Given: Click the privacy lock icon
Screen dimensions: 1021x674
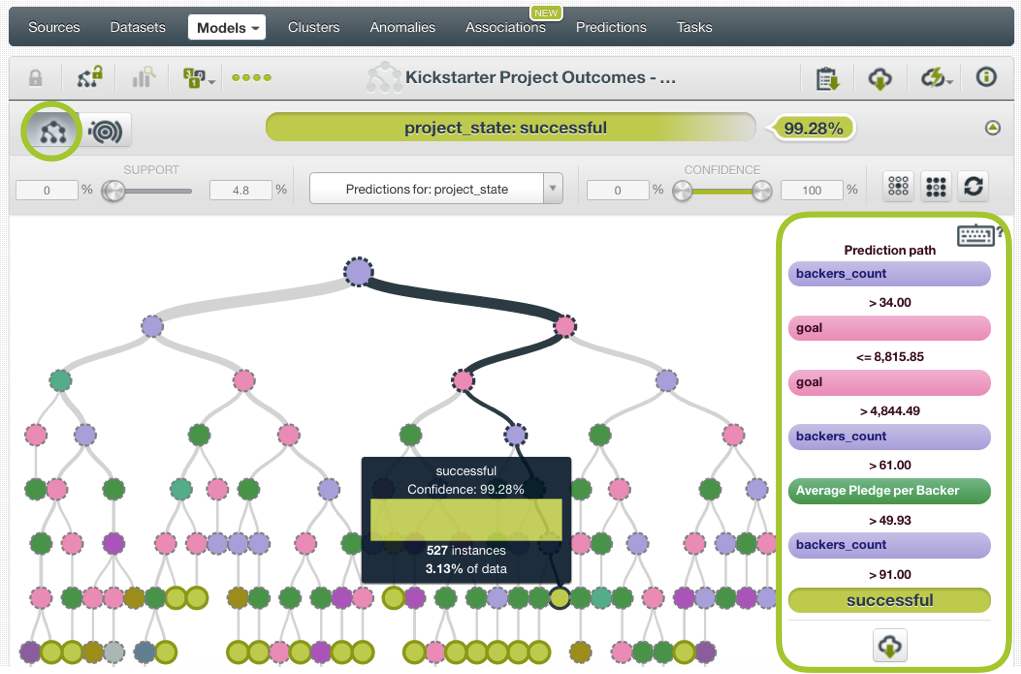Looking at the screenshot, I should 35,78.
